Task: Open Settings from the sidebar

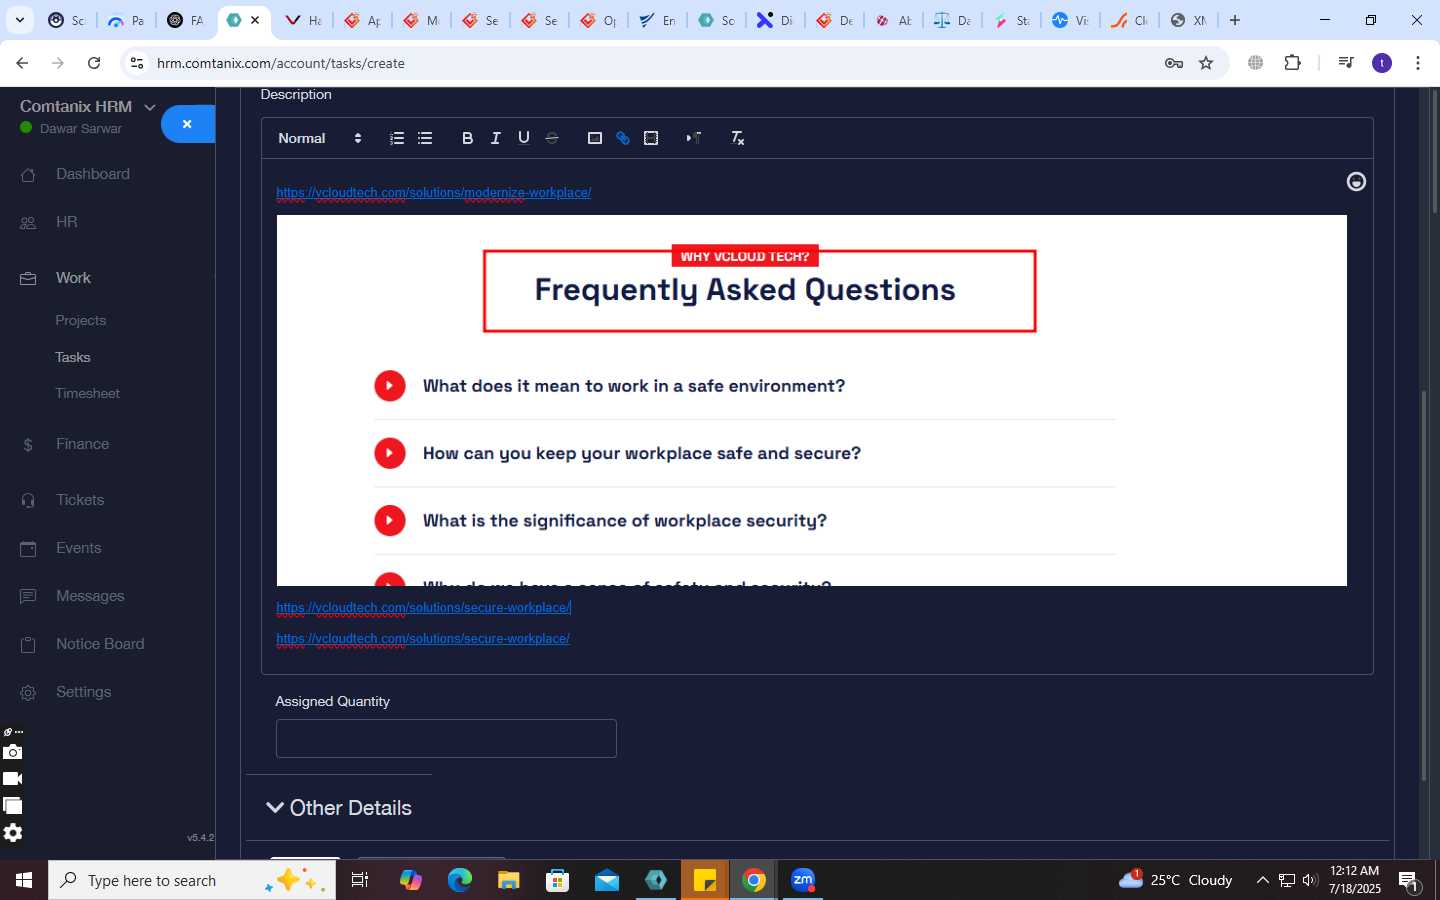Action: click(x=83, y=692)
